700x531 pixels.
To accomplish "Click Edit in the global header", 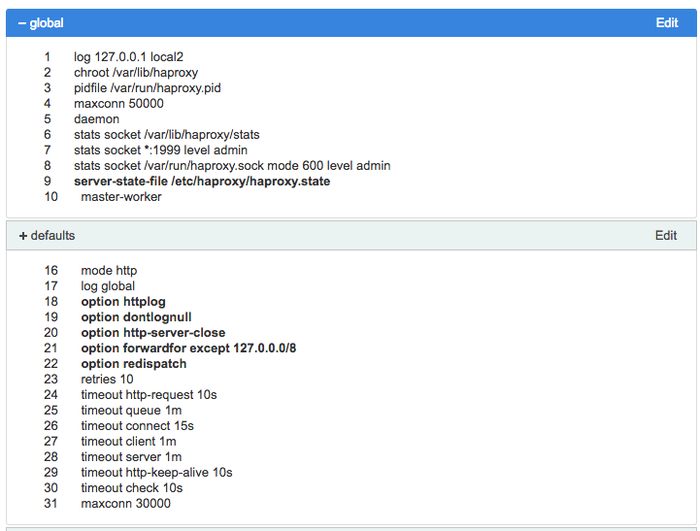I will 667,23.
